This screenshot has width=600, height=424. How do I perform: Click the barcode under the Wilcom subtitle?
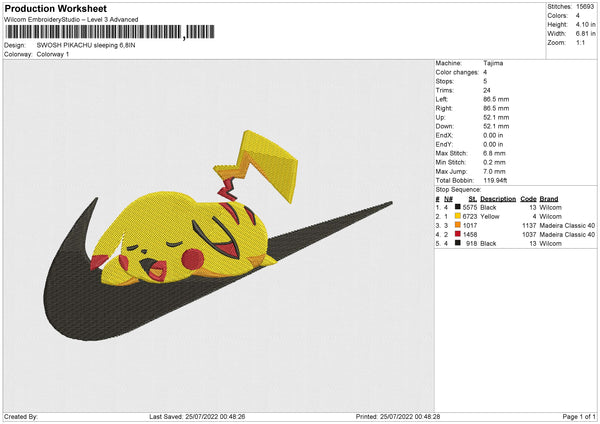110,32
